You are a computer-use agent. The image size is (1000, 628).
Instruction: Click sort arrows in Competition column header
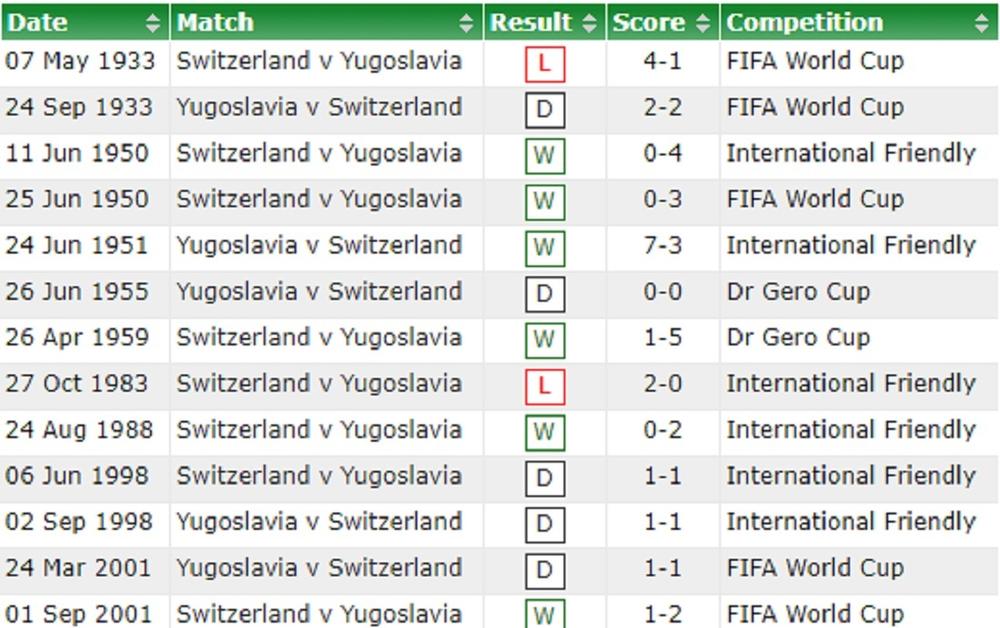983,23
